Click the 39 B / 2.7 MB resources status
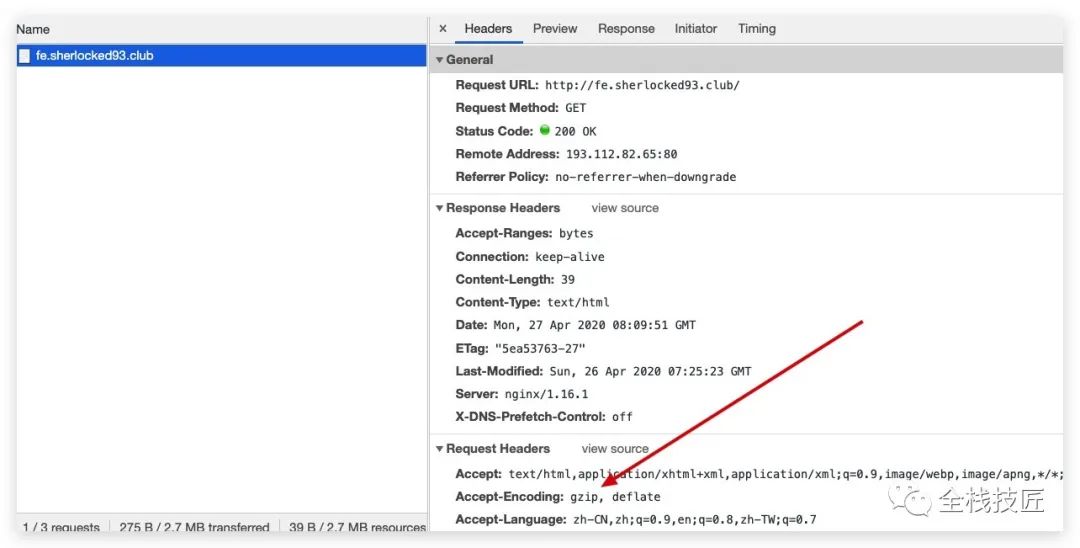Screen dimensions: 1080x548 [357, 527]
